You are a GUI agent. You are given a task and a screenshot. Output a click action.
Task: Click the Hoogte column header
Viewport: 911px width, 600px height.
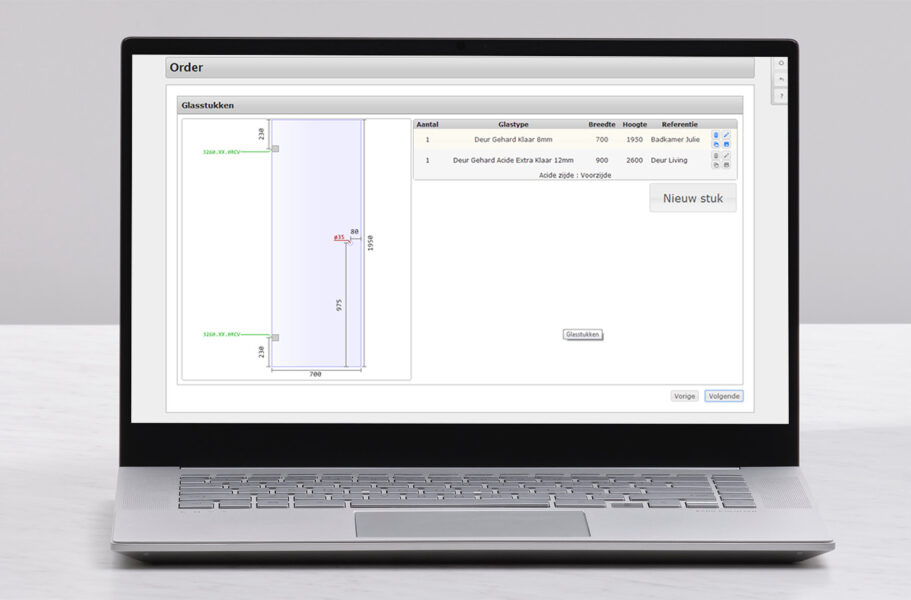[634, 124]
